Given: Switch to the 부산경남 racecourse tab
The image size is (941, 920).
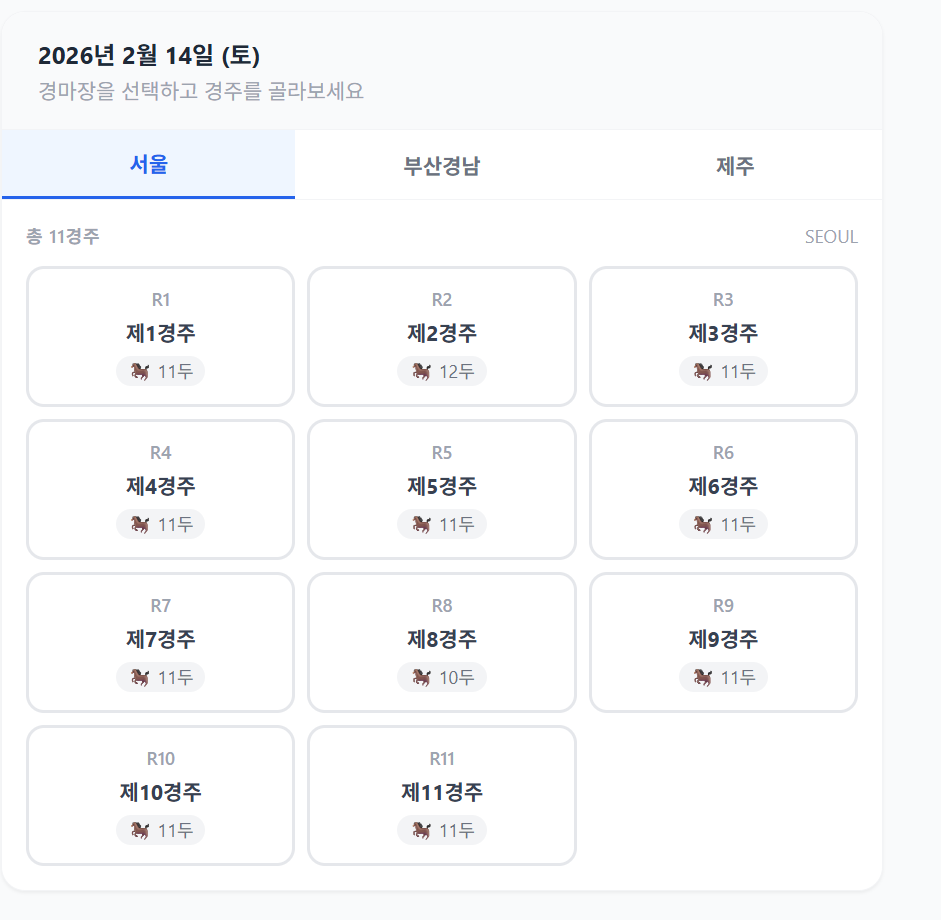Looking at the screenshot, I should [x=442, y=165].
